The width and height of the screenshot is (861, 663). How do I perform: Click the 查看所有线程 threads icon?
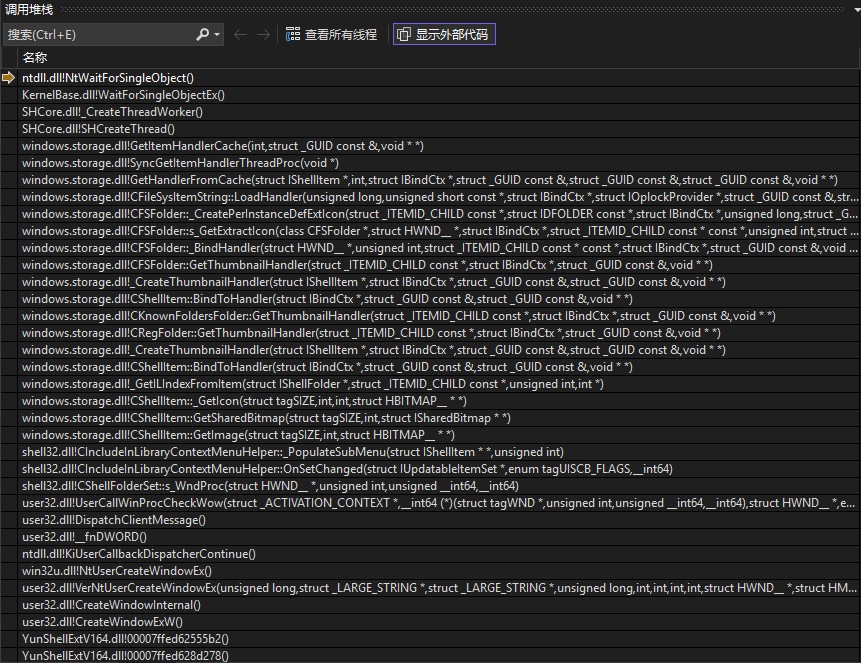tap(293, 35)
